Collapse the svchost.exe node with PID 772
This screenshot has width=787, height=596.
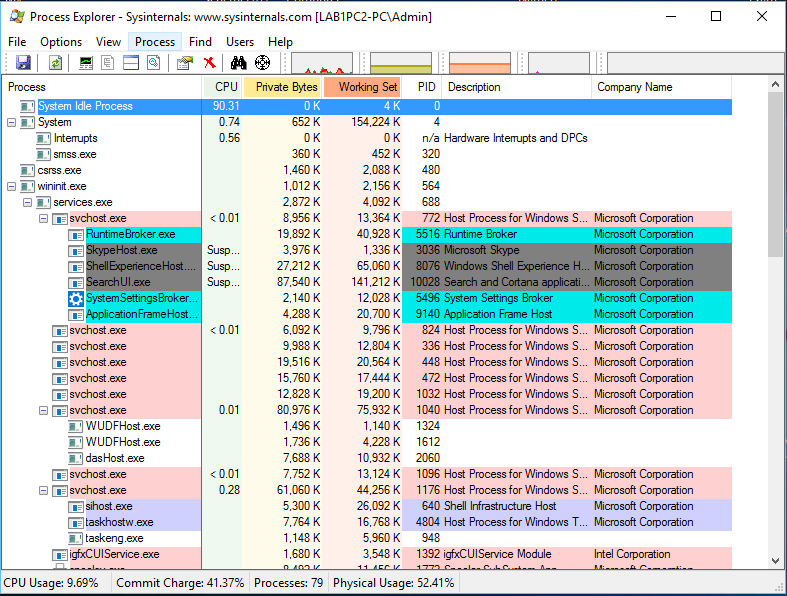[x=44, y=218]
